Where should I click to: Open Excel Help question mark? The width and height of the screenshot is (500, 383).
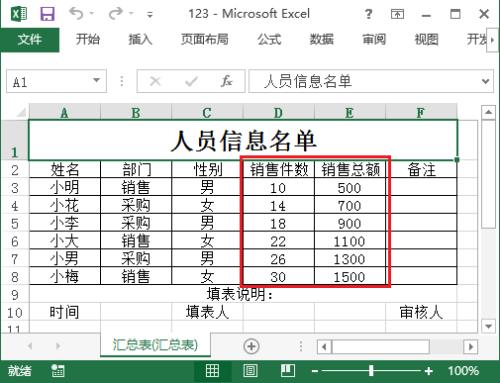368,14
